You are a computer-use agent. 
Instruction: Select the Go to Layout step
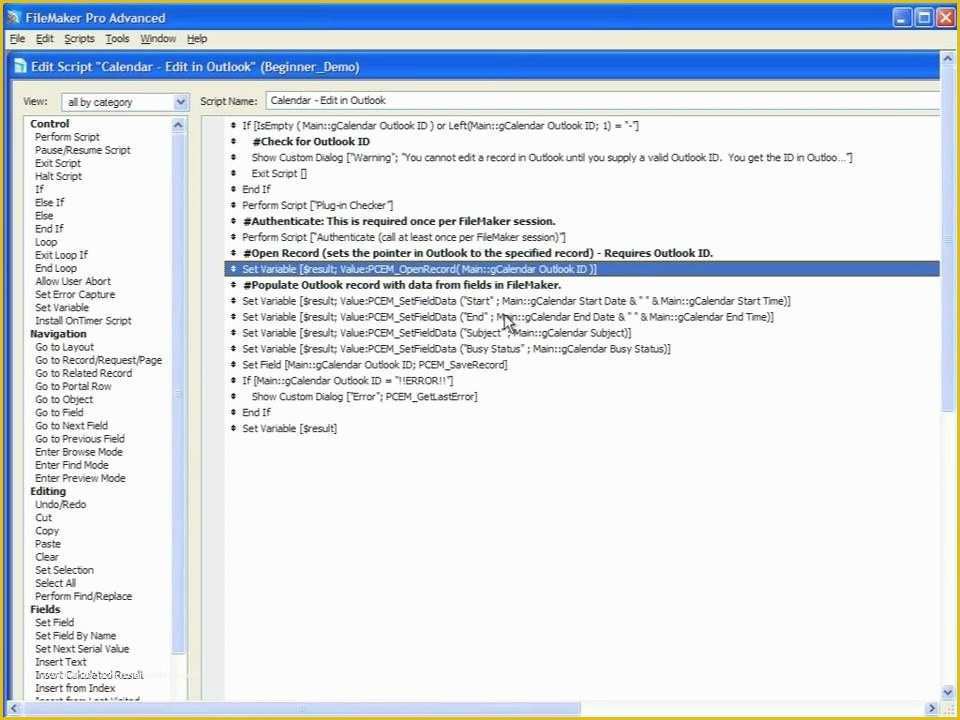point(64,347)
